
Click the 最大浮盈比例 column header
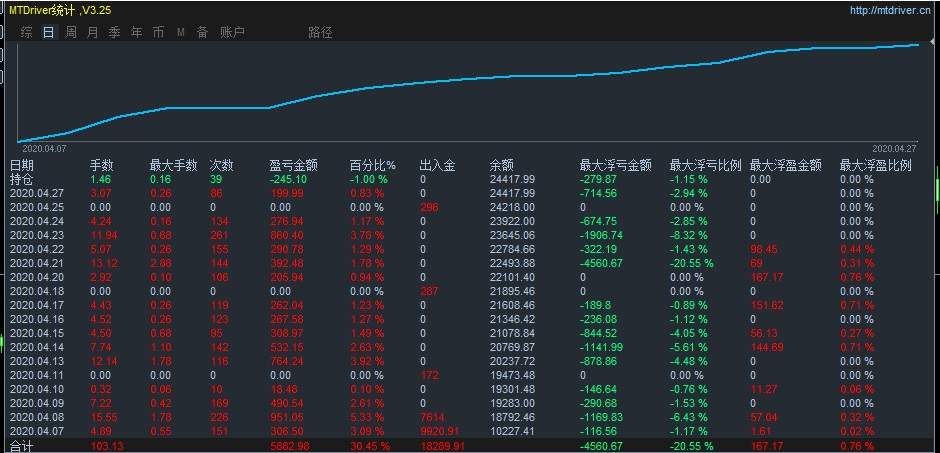click(876, 165)
